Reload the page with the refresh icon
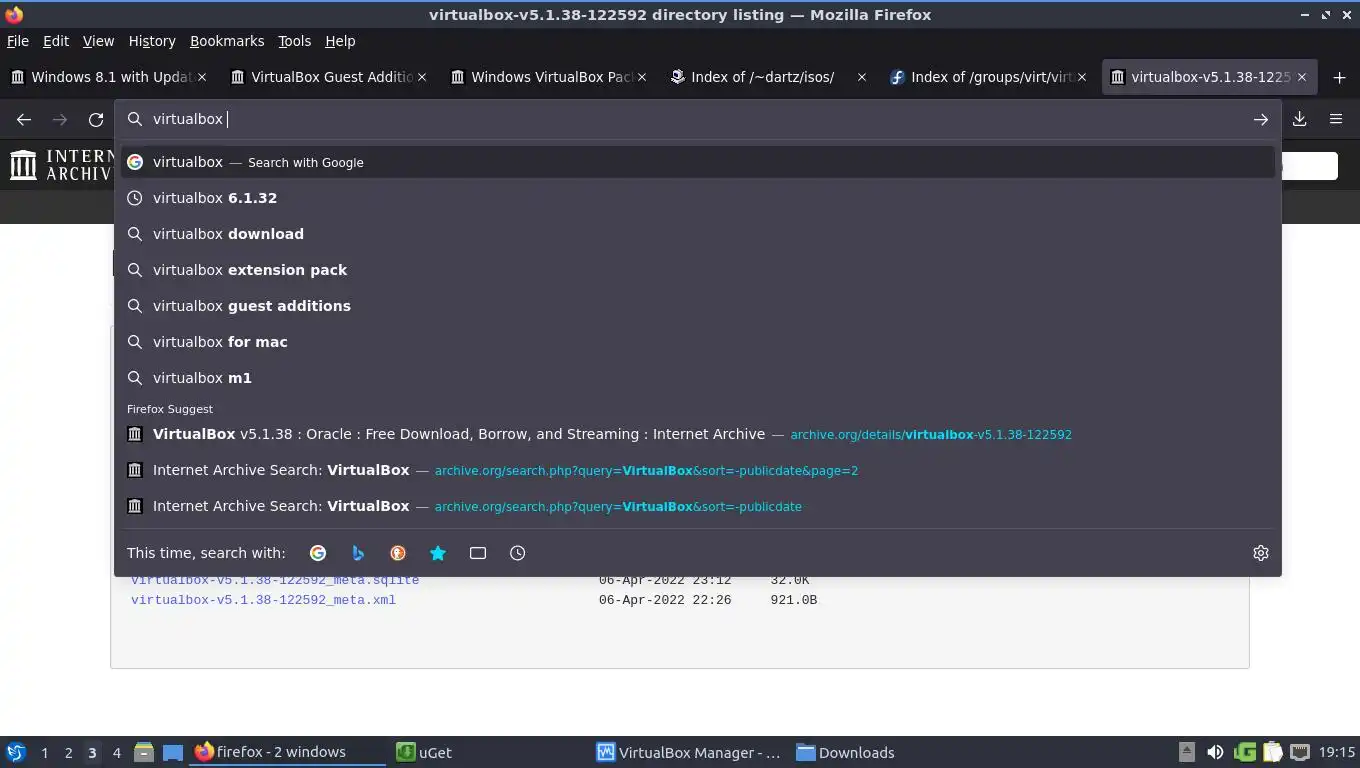 (96, 119)
